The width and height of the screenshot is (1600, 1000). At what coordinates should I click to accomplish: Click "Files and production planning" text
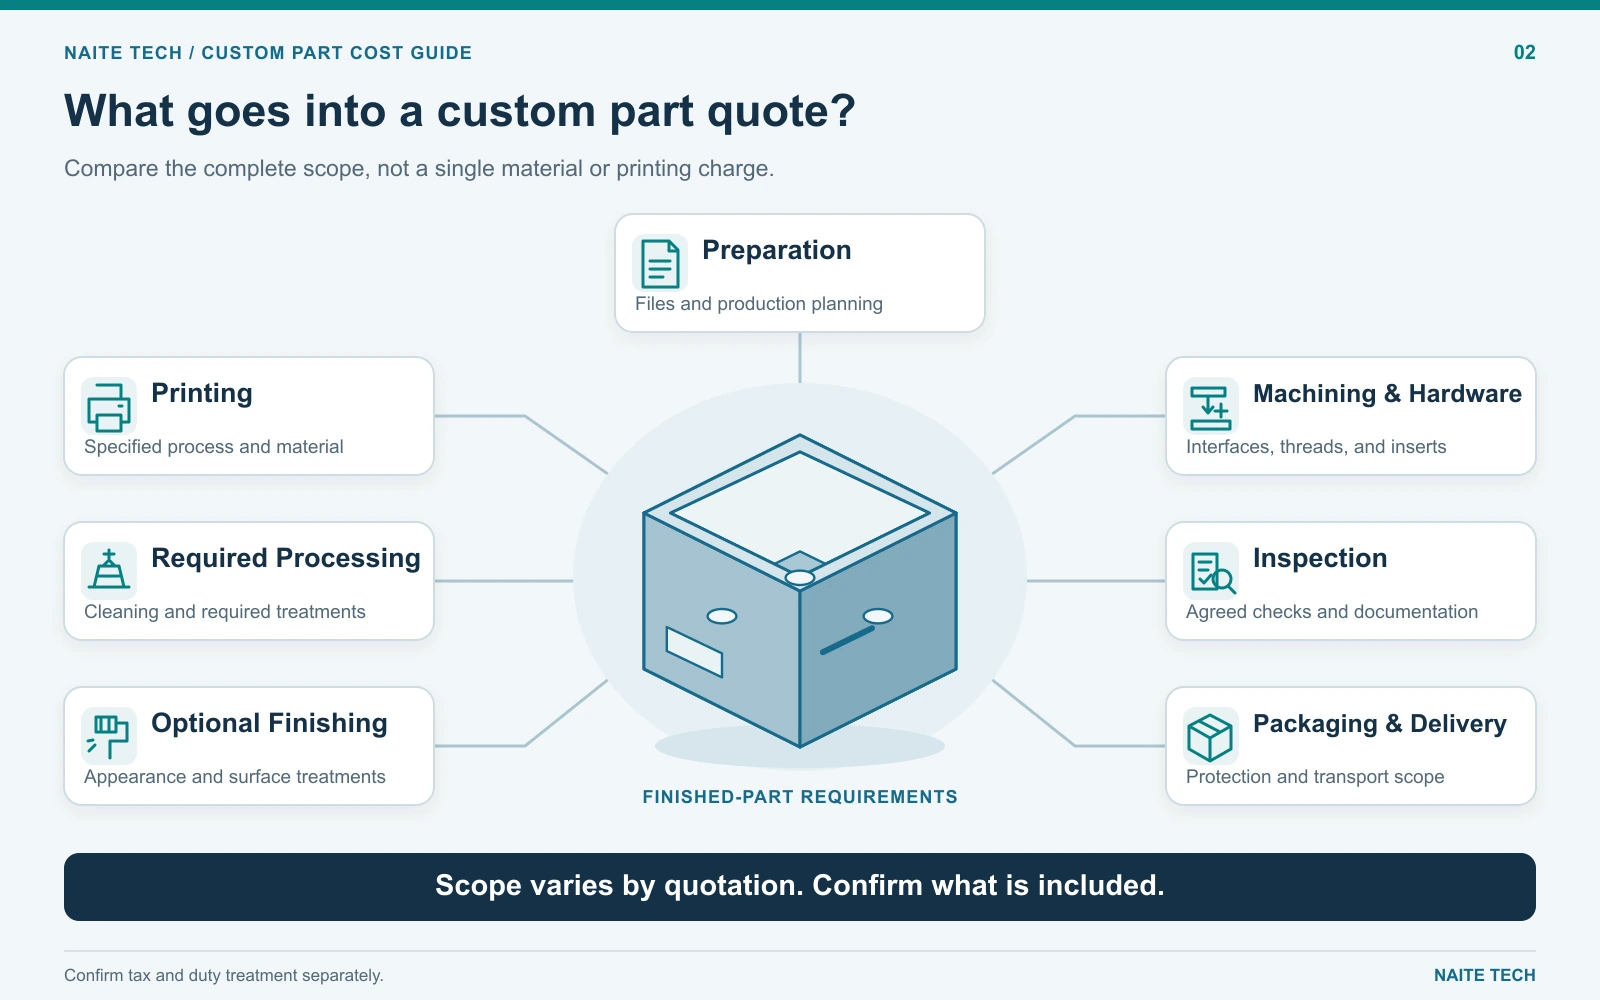tap(759, 304)
